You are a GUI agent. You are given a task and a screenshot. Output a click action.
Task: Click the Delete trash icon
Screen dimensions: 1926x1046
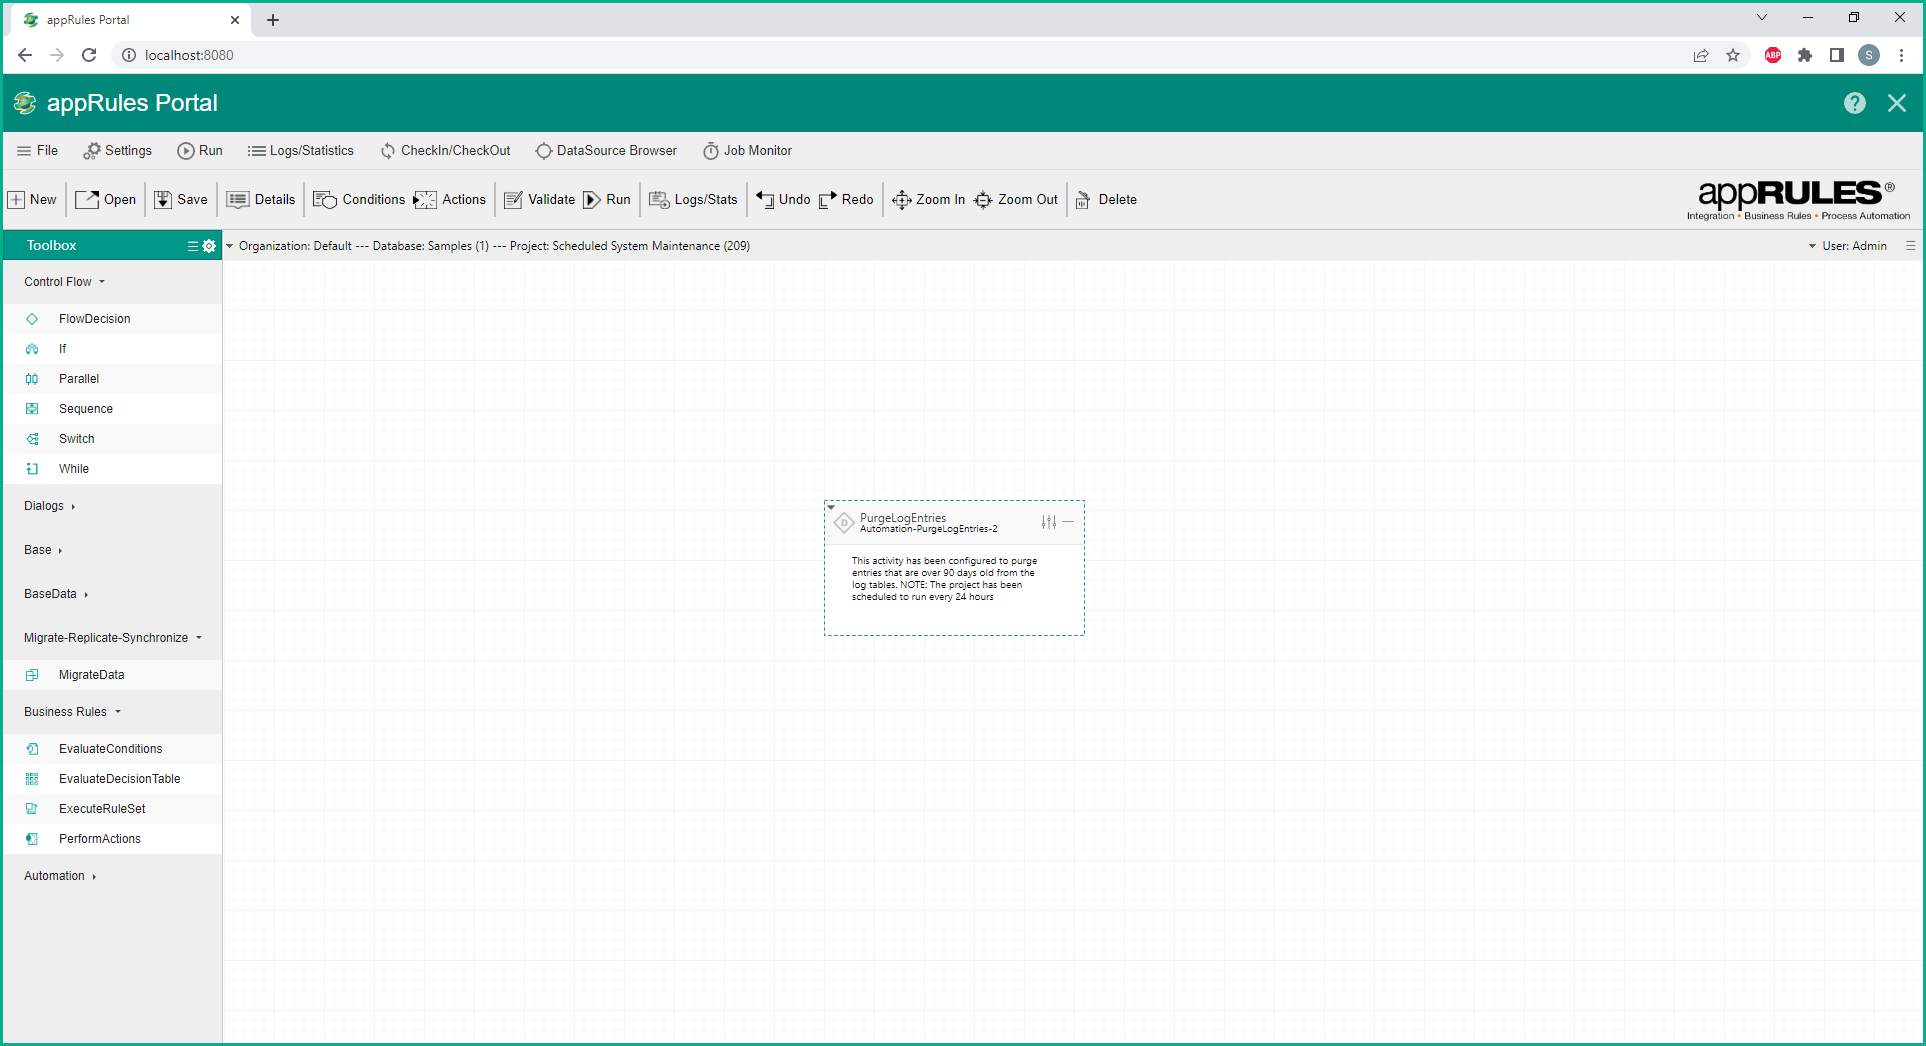click(1083, 200)
